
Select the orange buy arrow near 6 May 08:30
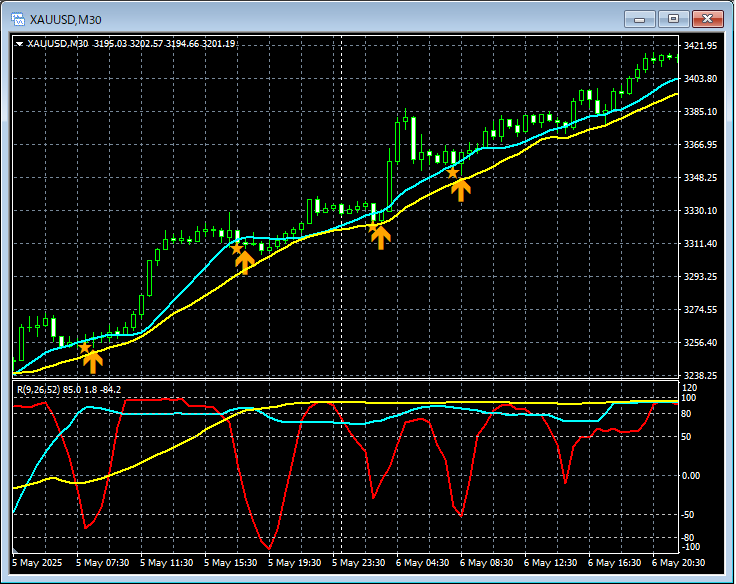pos(461,190)
